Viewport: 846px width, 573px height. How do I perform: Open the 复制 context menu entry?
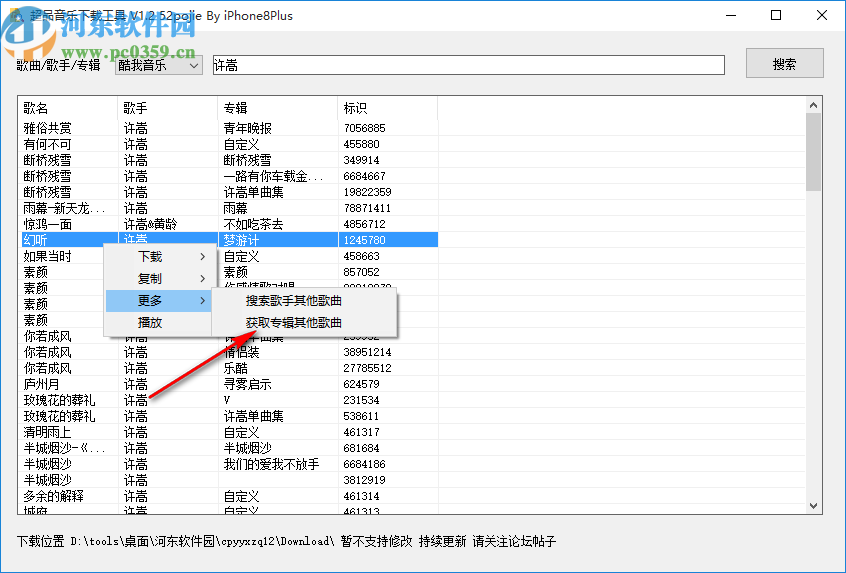coord(159,278)
